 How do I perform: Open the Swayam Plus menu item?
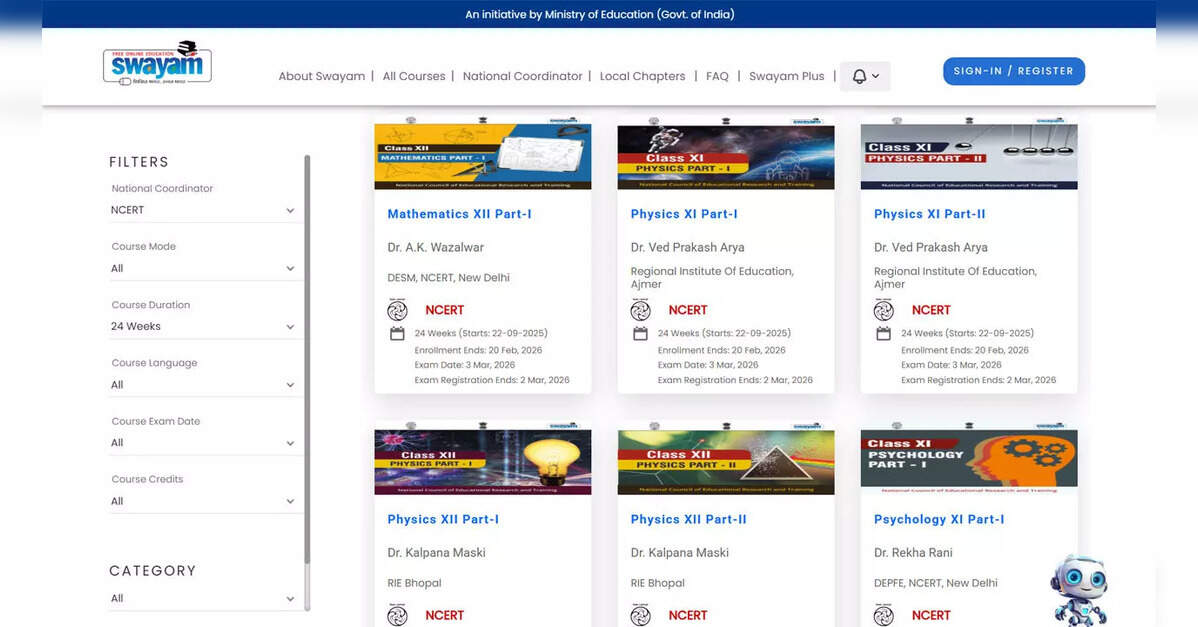(786, 76)
